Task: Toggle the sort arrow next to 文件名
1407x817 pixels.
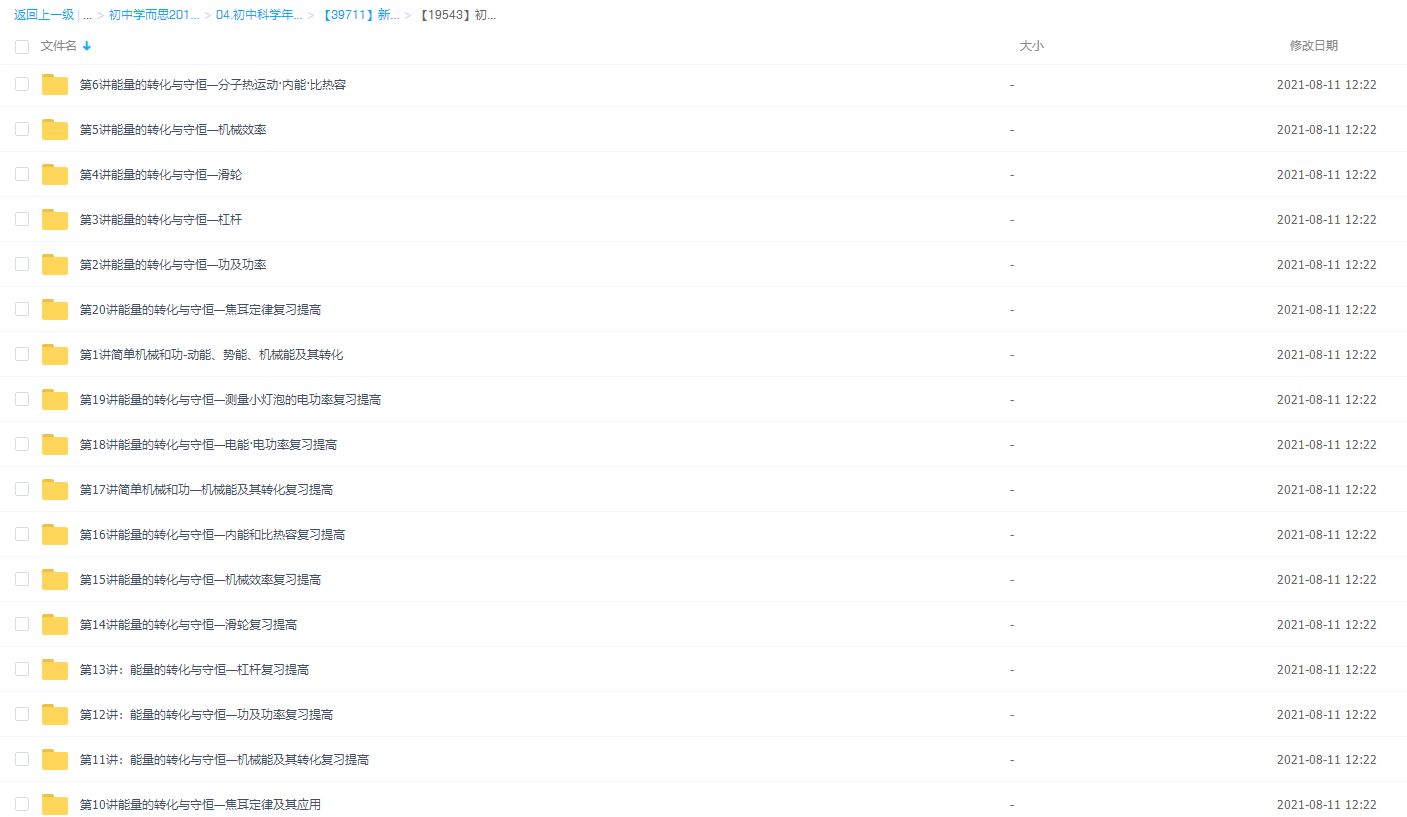Action: 87,45
